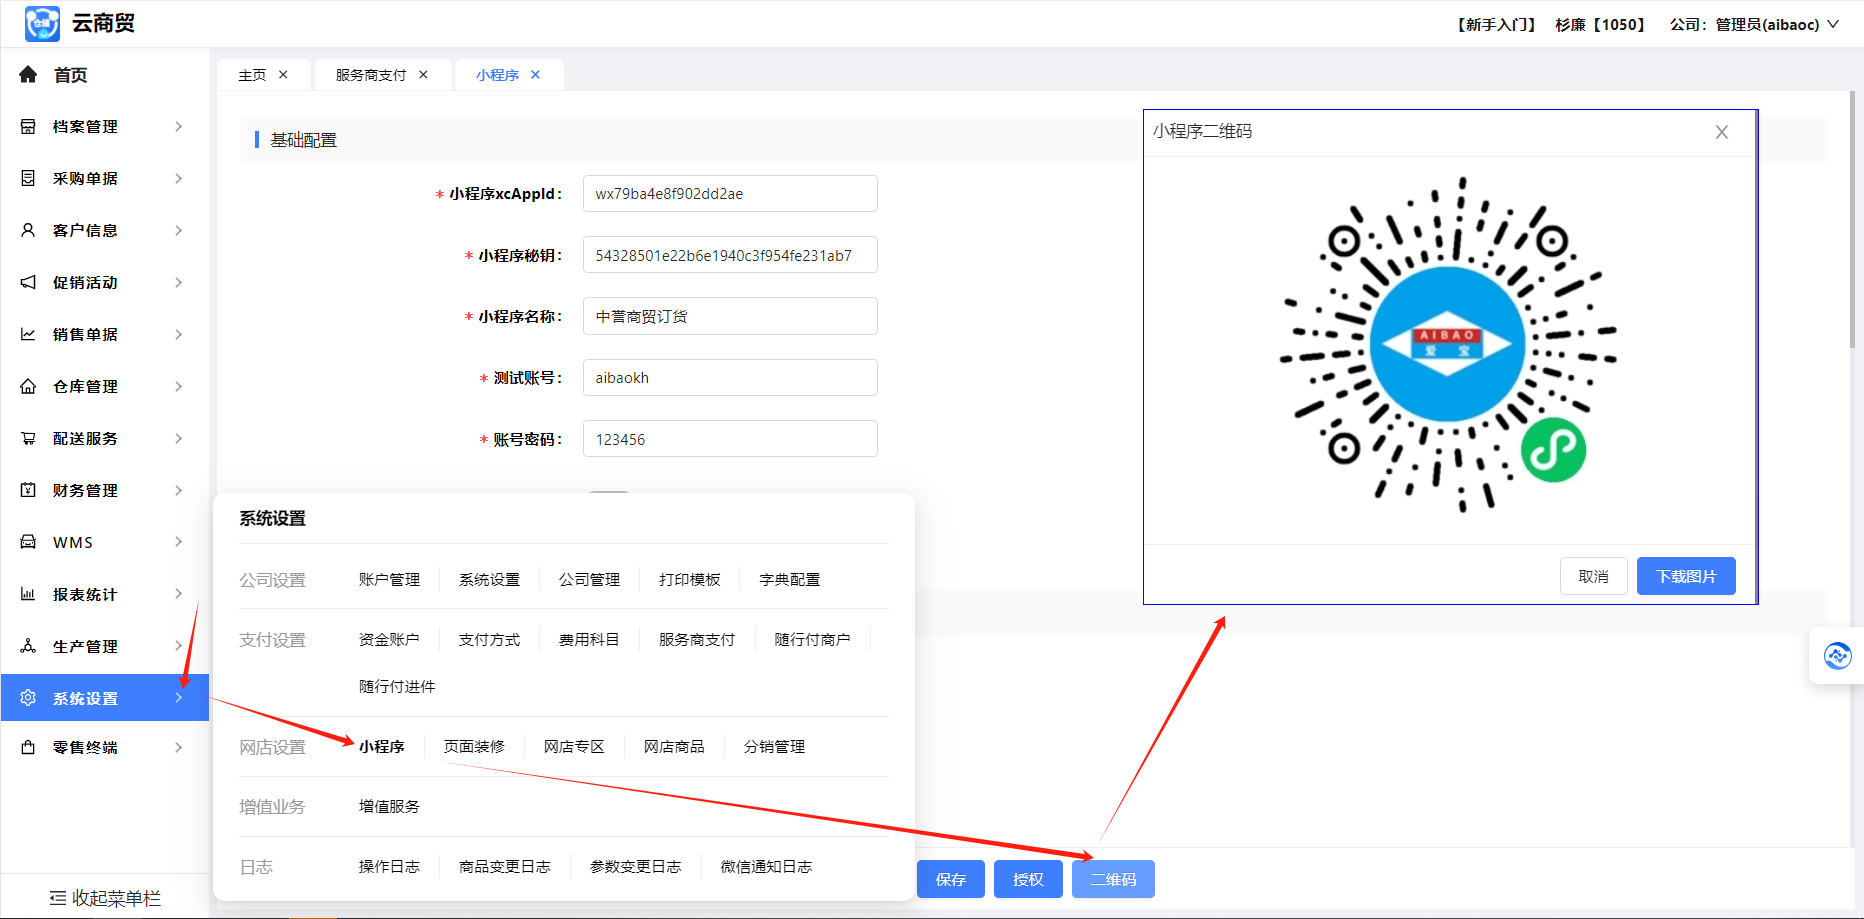Screen dimensions: 1864x919
Task: Open 字典配置 menu item
Action: (789, 580)
